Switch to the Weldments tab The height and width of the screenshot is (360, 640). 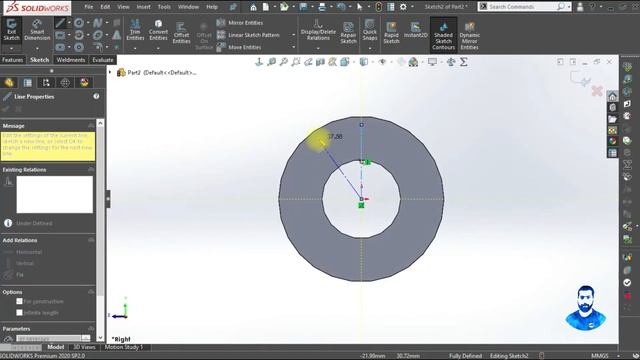pyautogui.click(x=71, y=60)
